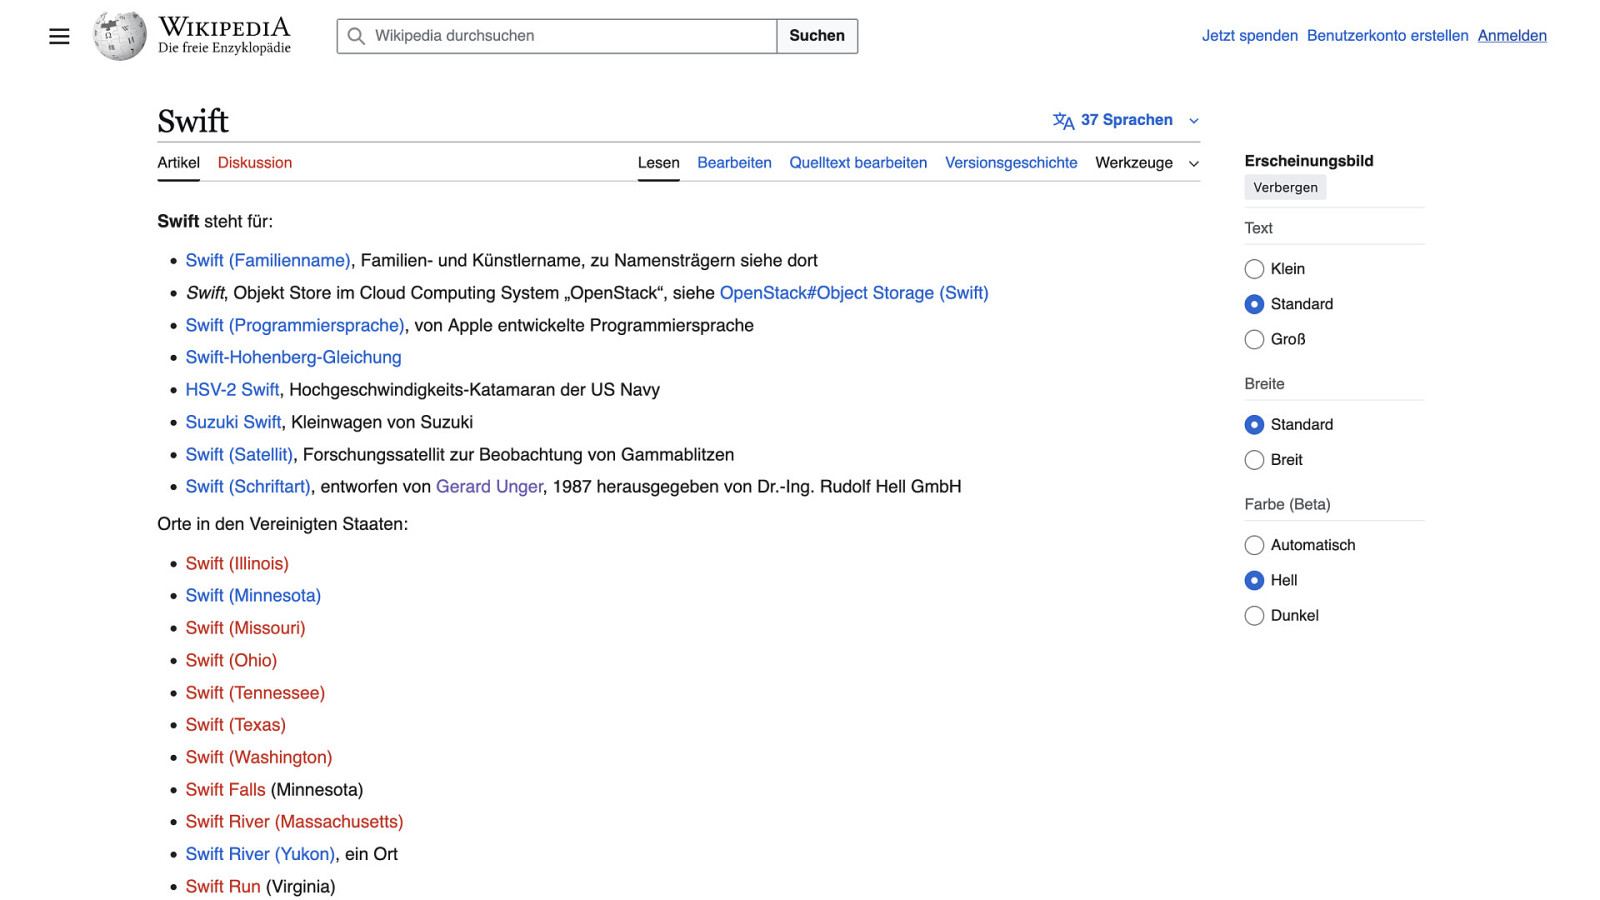Expand the 37 Sprachen language dropdown
The width and height of the screenshot is (1600, 900).
[x=1127, y=120]
